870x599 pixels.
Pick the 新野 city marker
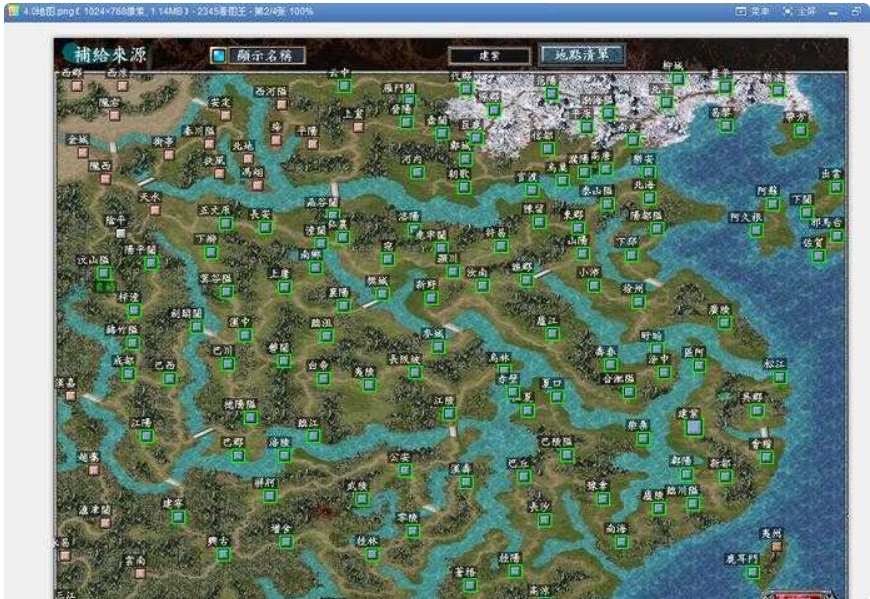coord(431,298)
